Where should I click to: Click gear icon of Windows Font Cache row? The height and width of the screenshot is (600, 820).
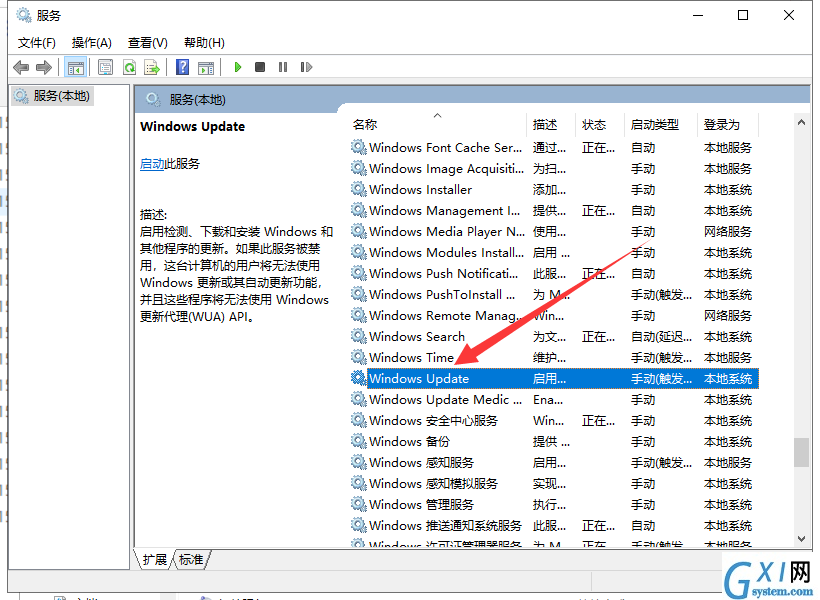click(x=358, y=147)
